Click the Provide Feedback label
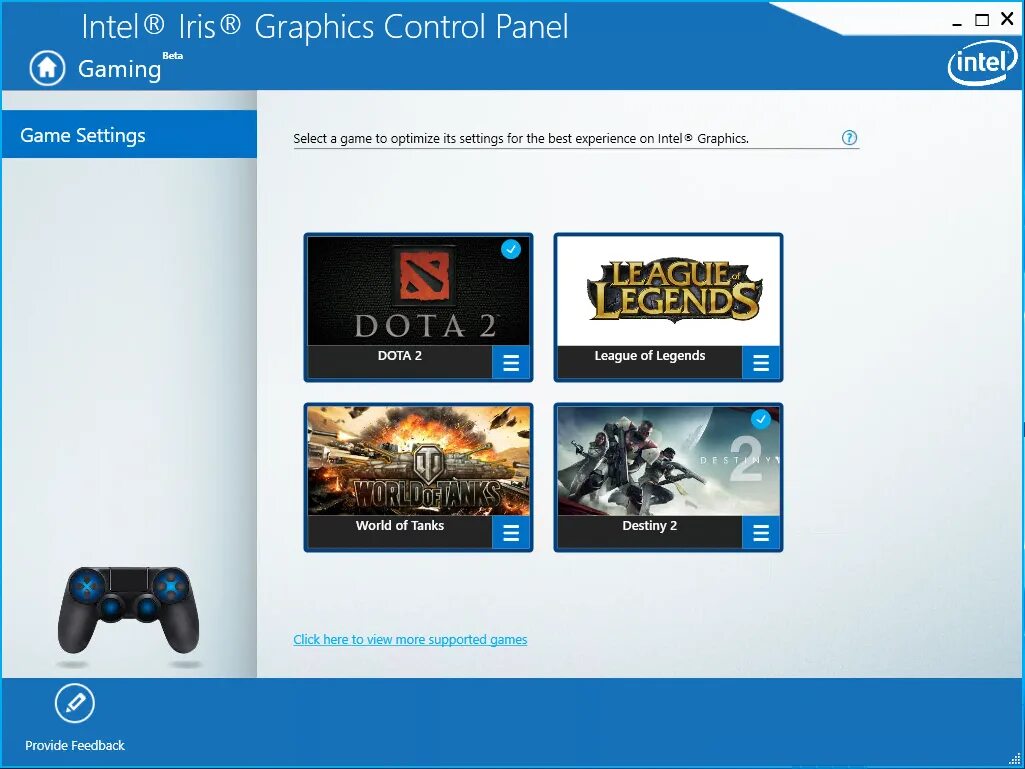The height and width of the screenshot is (769, 1025). coord(75,745)
